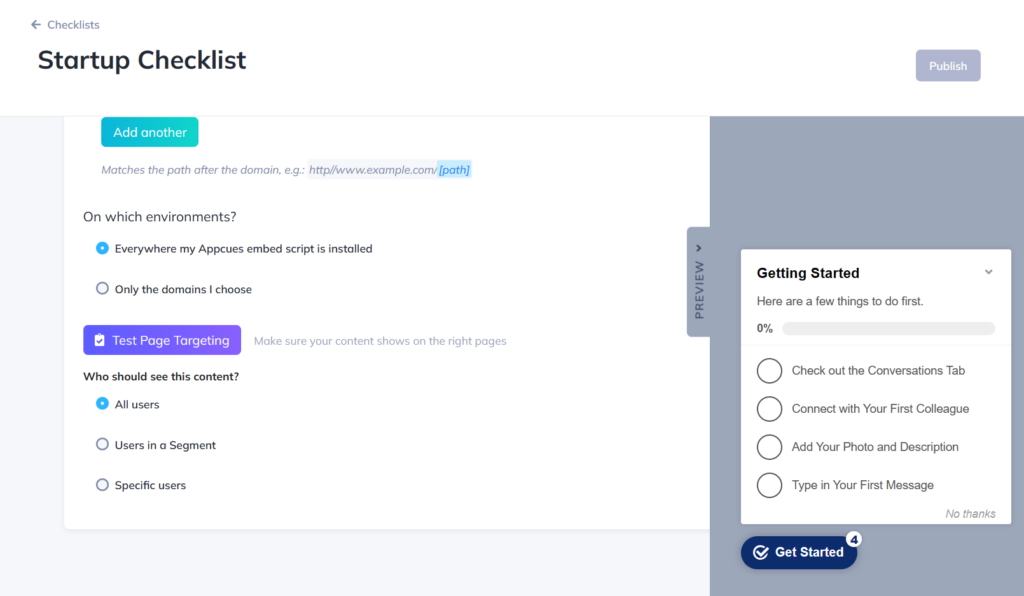Click 'Add another' to add a page rule
The height and width of the screenshot is (596, 1024).
(149, 131)
